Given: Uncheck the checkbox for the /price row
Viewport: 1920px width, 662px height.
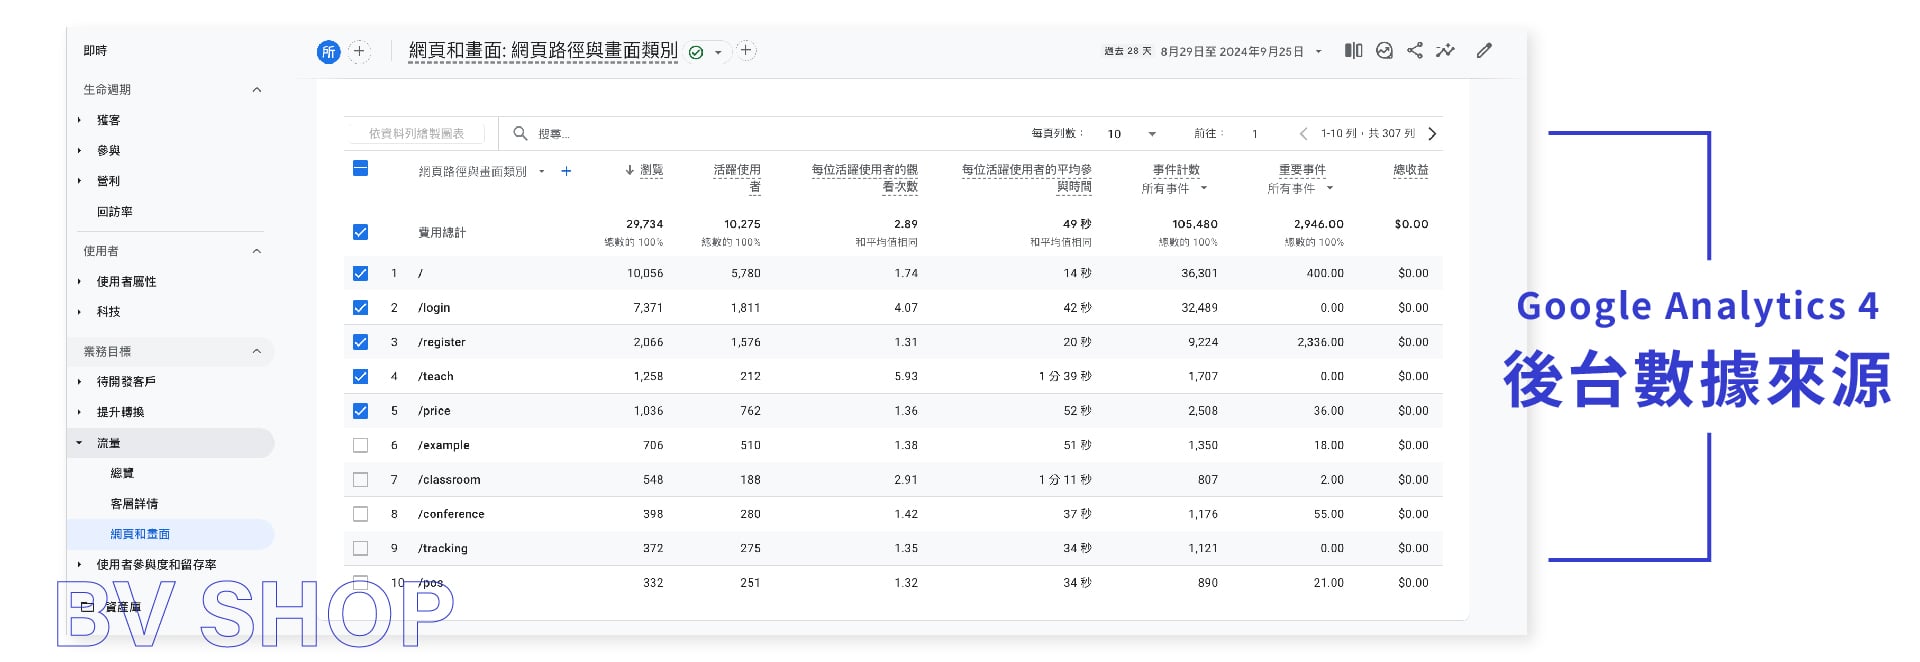Looking at the screenshot, I should click(361, 411).
